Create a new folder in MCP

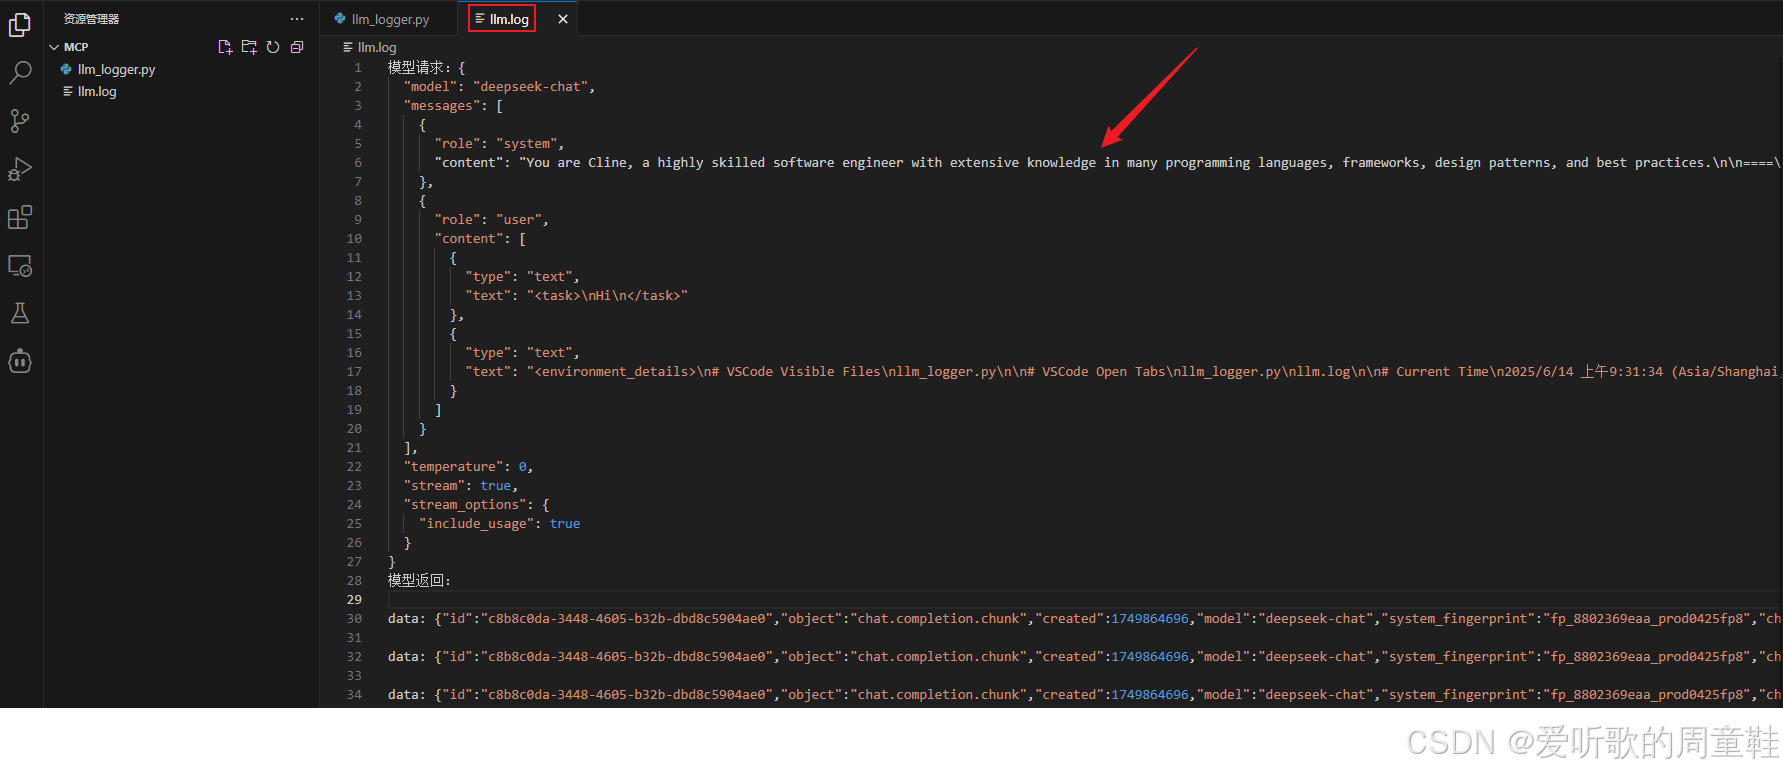(249, 47)
